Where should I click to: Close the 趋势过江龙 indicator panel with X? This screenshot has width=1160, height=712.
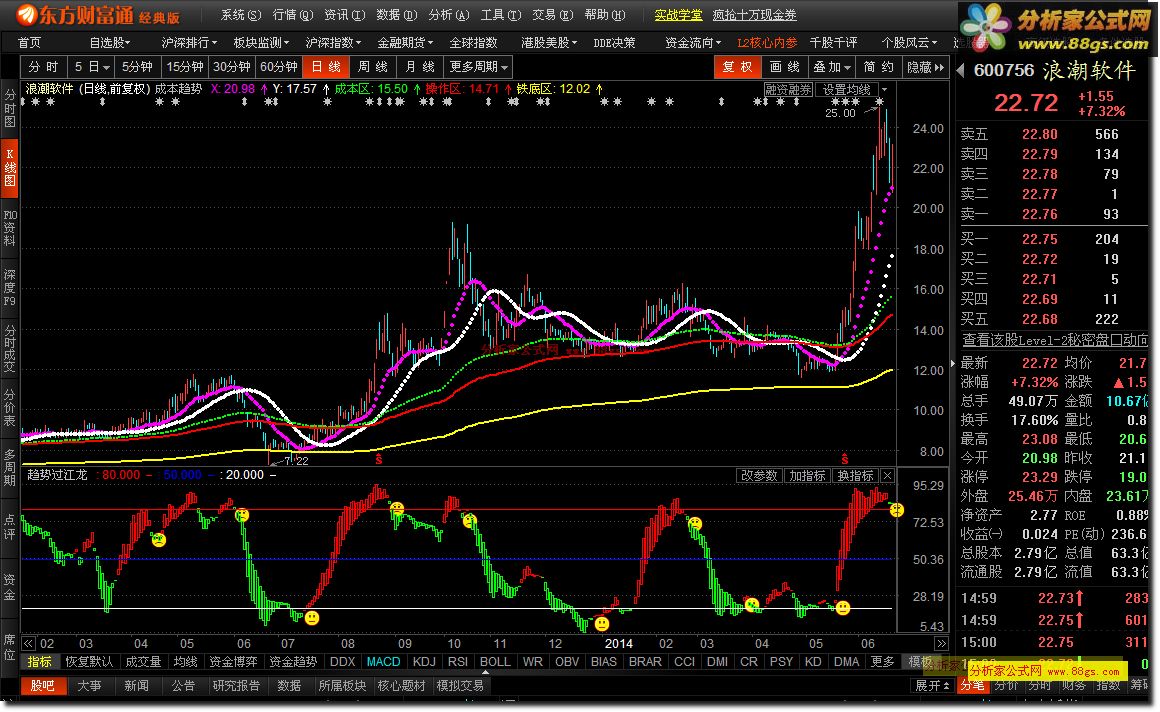coord(887,475)
